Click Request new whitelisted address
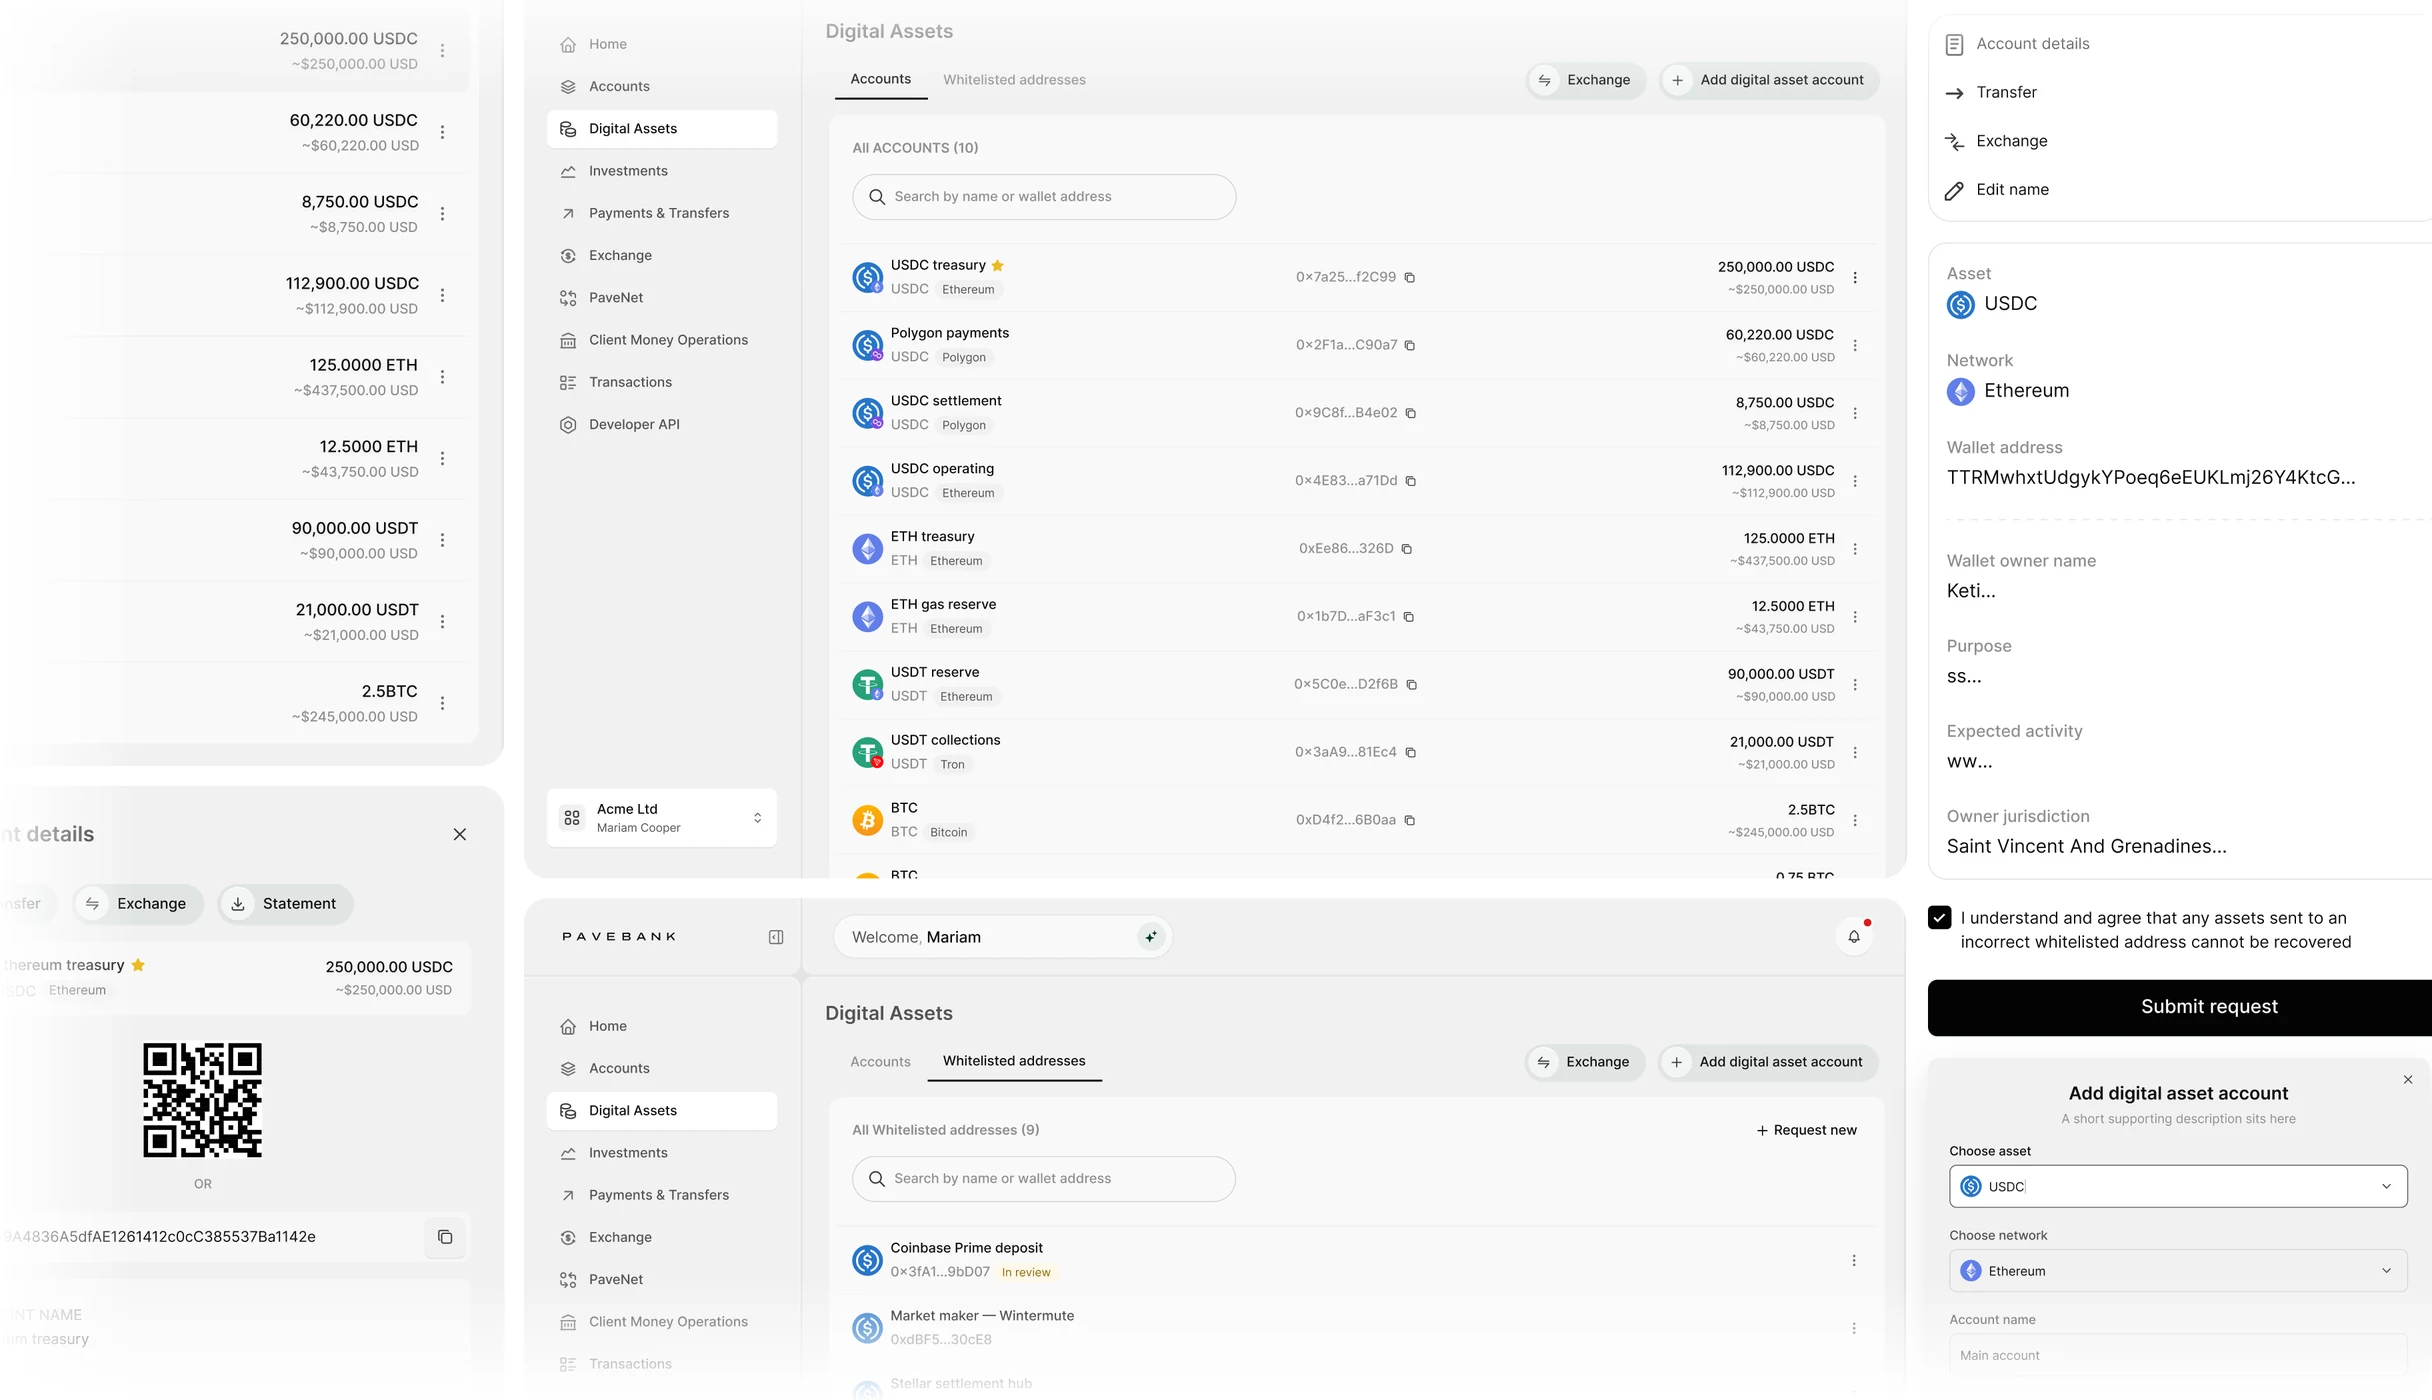This screenshot has height=1400, width=2432. (1806, 1130)
